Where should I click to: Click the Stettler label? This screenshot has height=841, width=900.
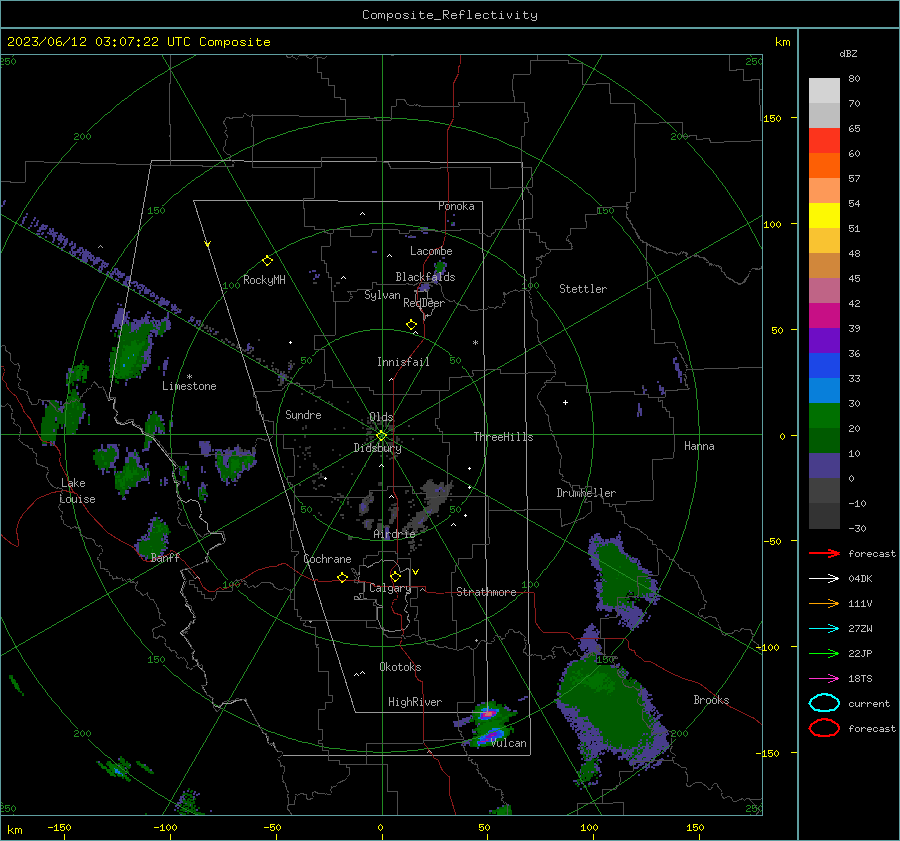coord(583,289)
